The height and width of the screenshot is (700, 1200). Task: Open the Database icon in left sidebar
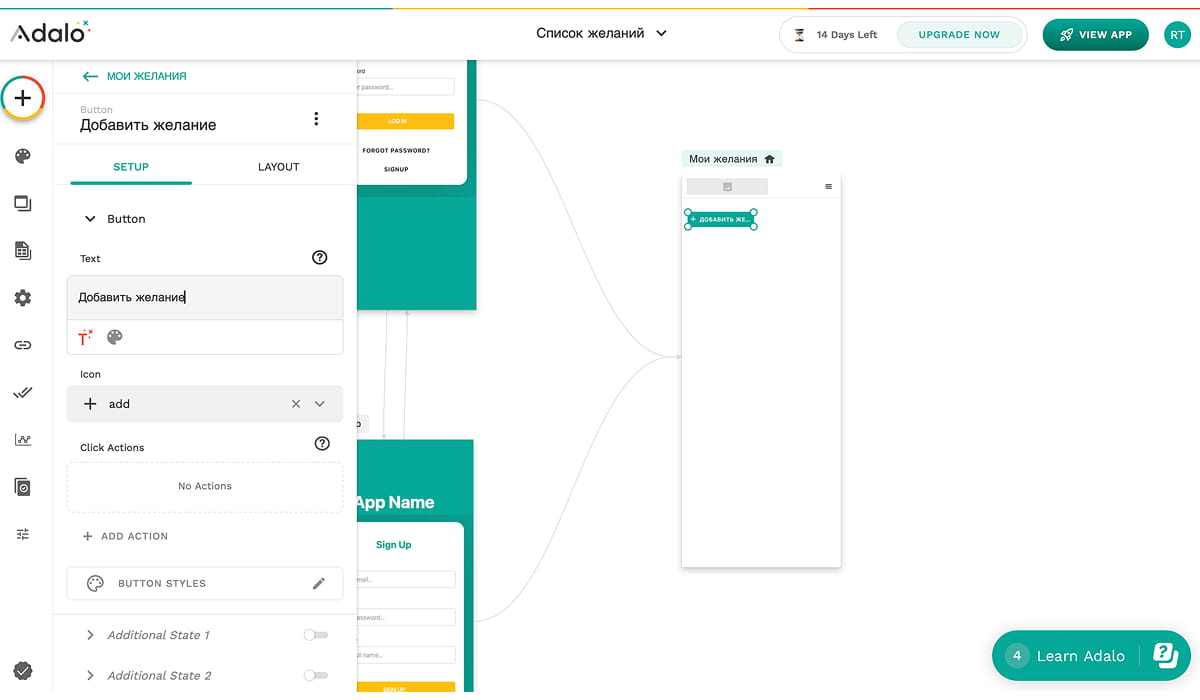(23, 250)
